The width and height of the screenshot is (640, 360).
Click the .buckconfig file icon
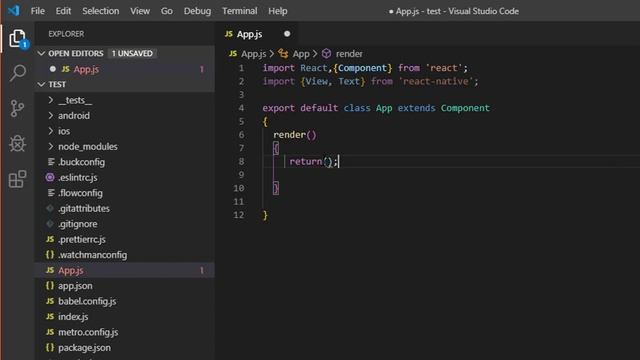[x=51, y=162]
